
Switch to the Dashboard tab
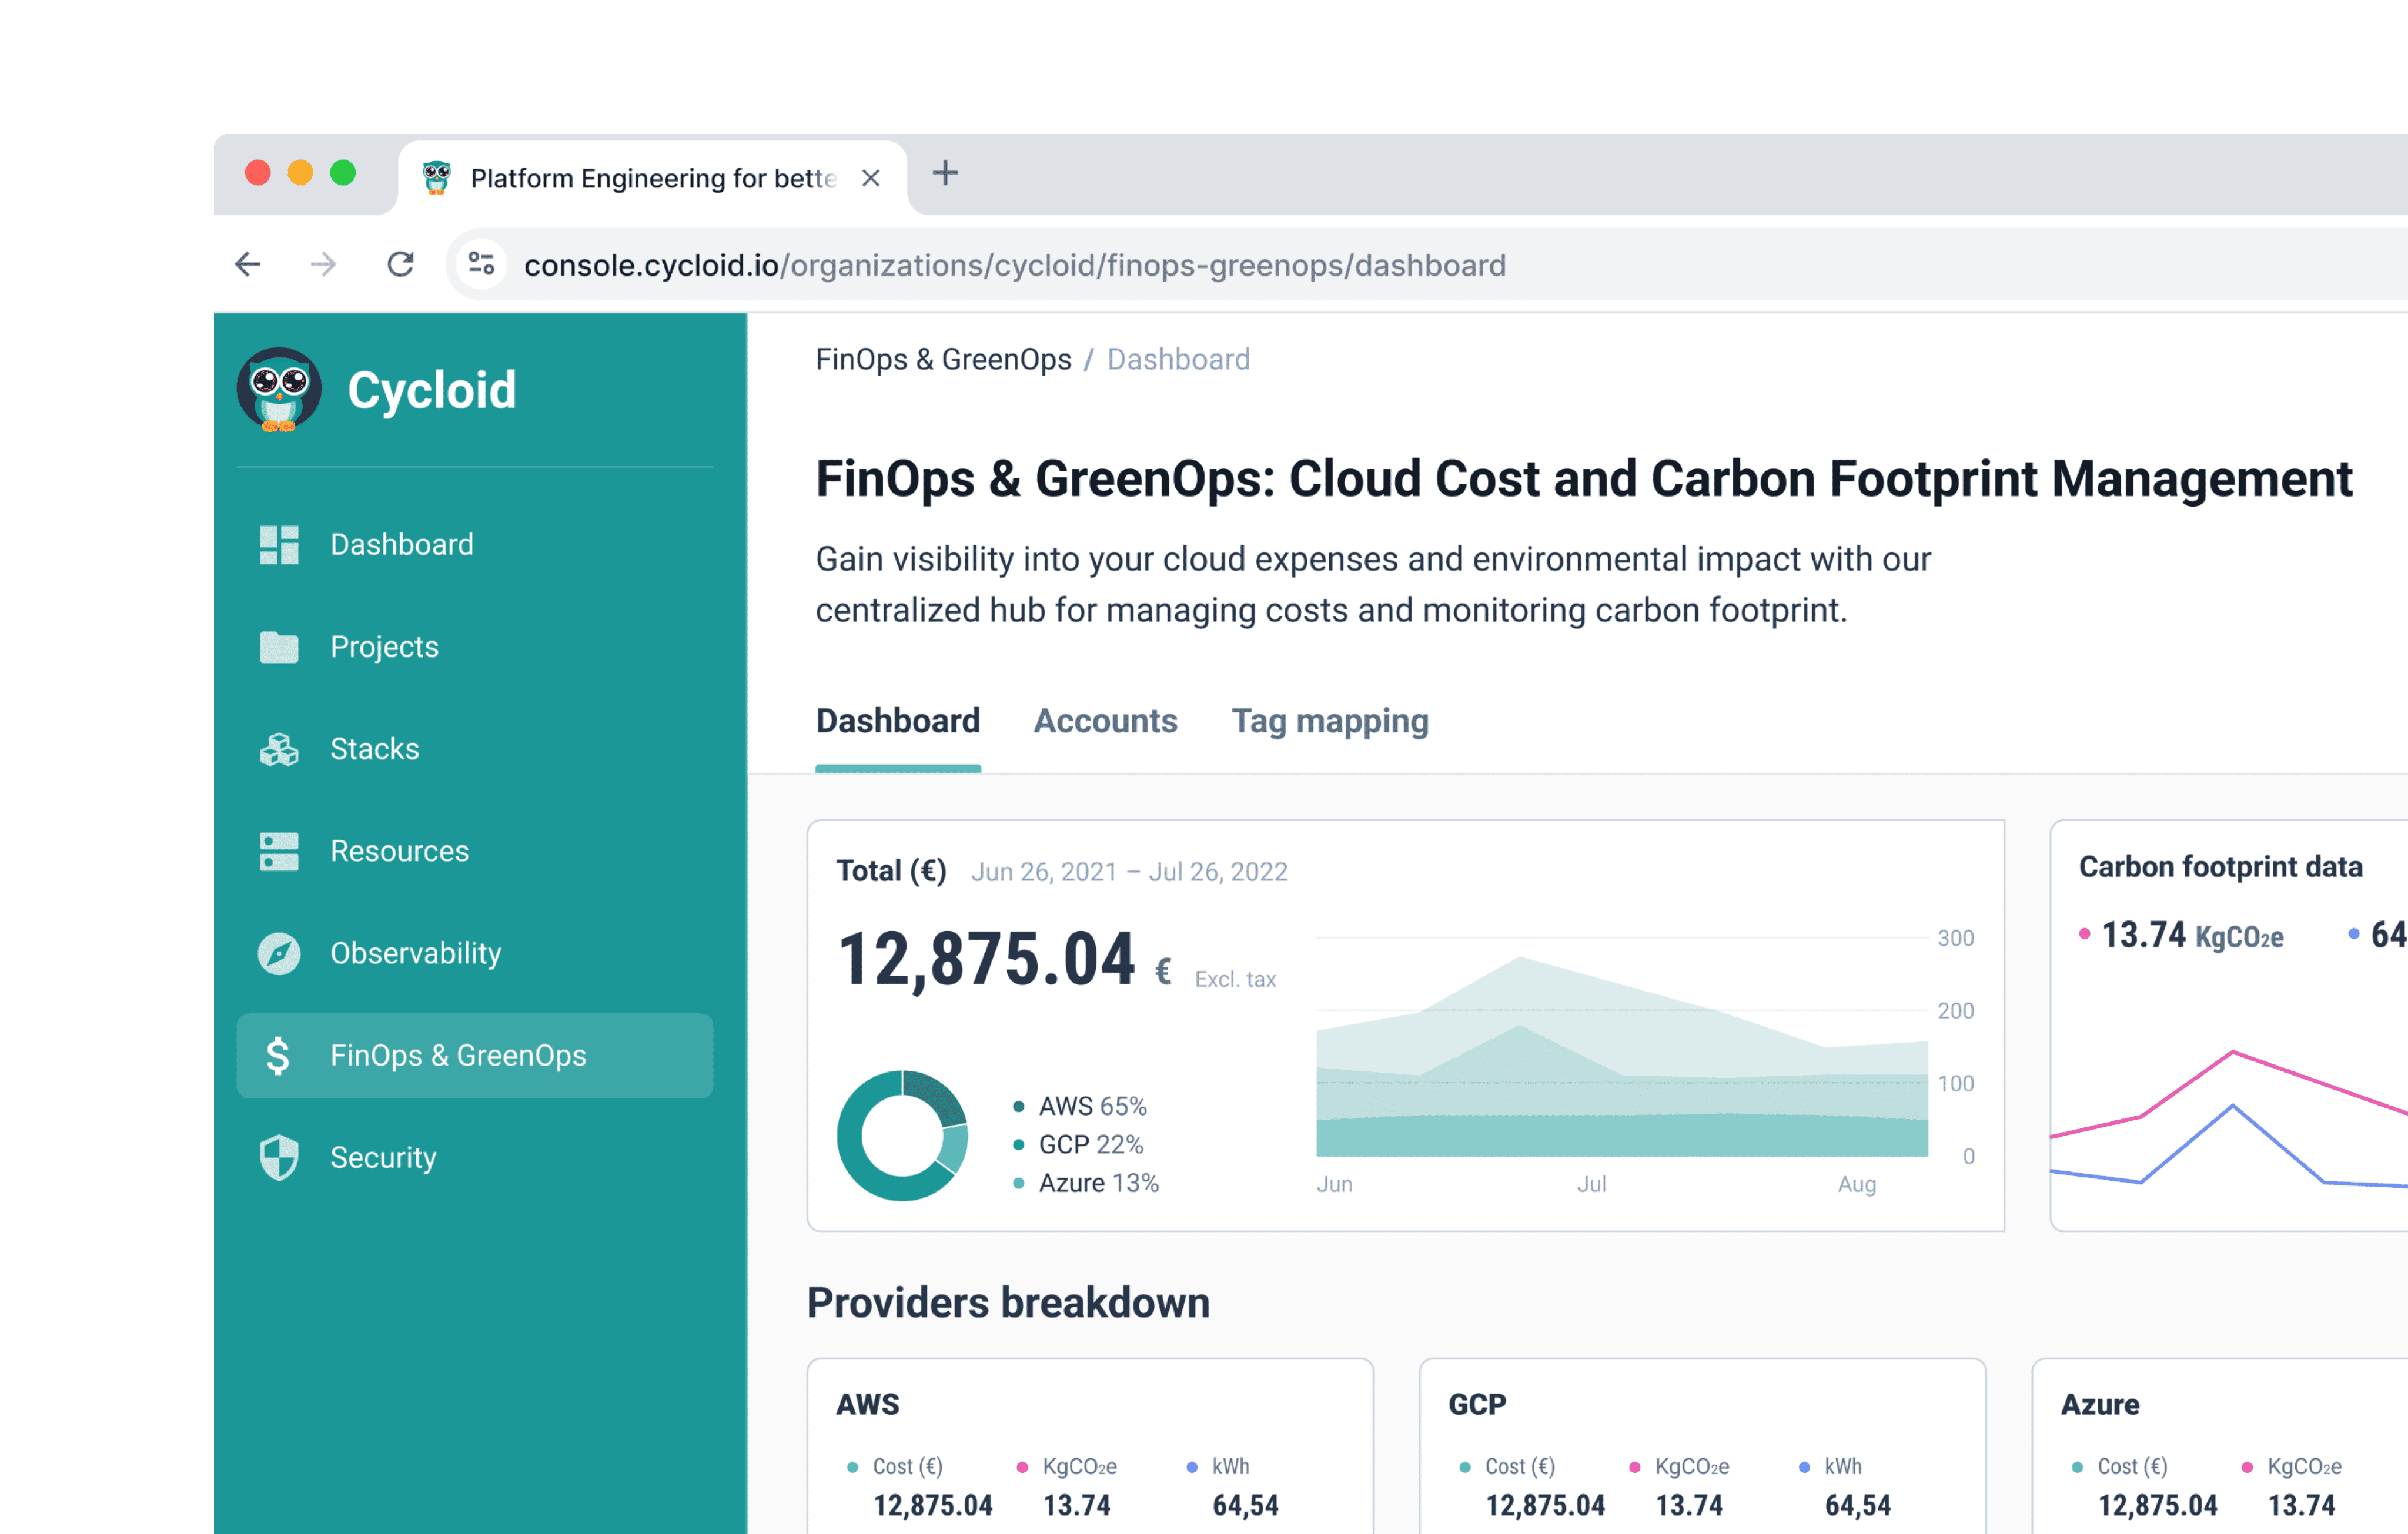[898, 721]
